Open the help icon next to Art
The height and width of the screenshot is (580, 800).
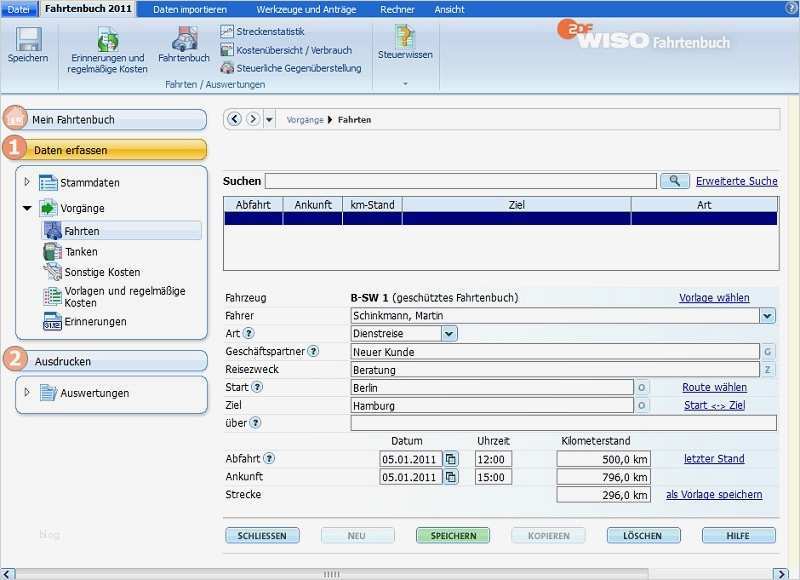pos(248,334)
